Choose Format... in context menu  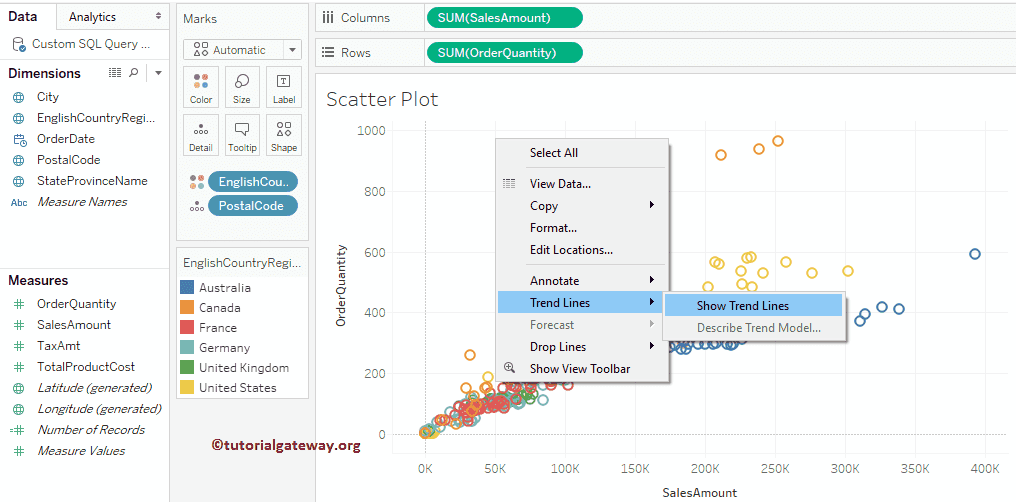pos(553,228)
